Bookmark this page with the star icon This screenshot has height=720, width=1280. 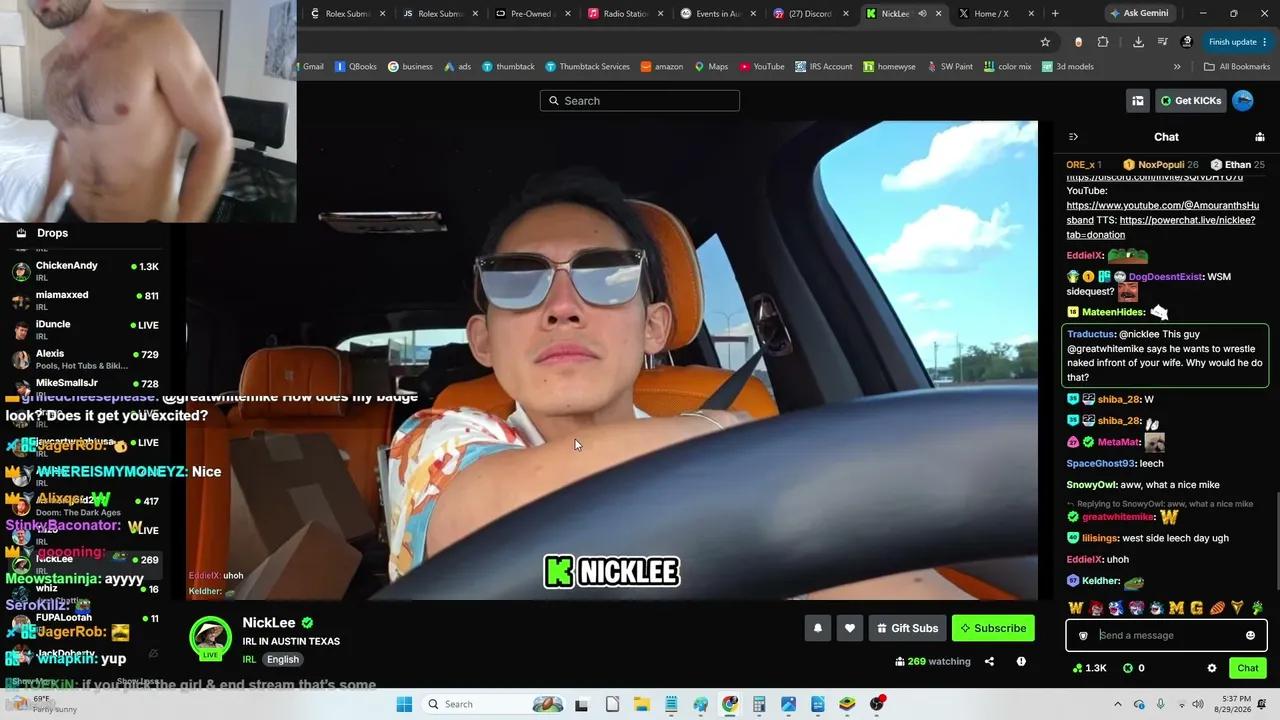tap(1045, 42)
